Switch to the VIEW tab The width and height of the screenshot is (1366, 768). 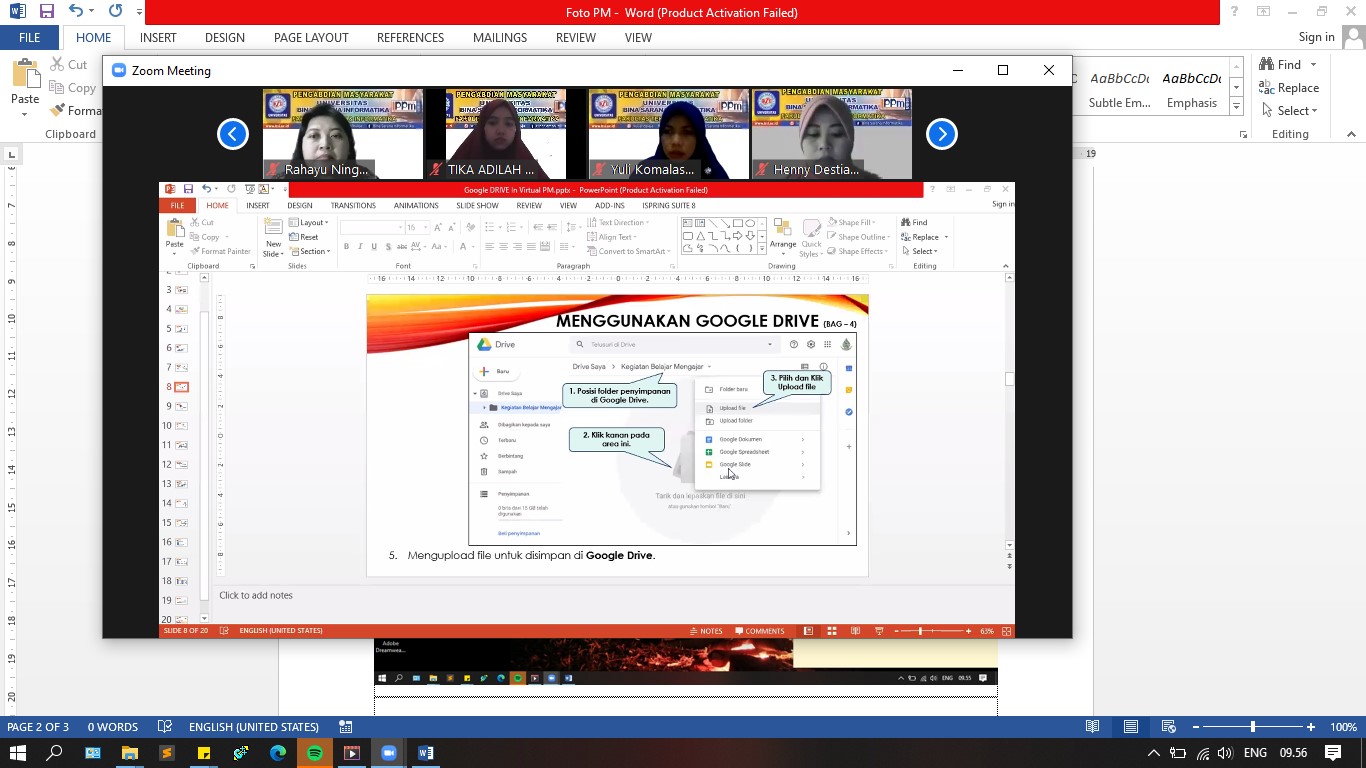coord(638,37)
